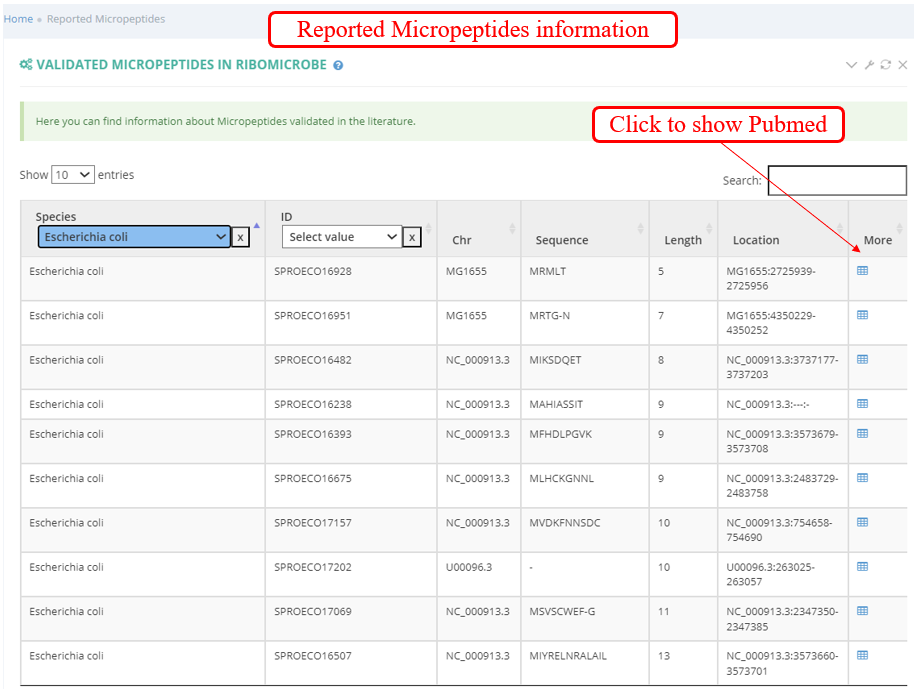Open More details for SPROECO16928 row
The height and width of the screenshot is (689, 914).
point(862,271)
